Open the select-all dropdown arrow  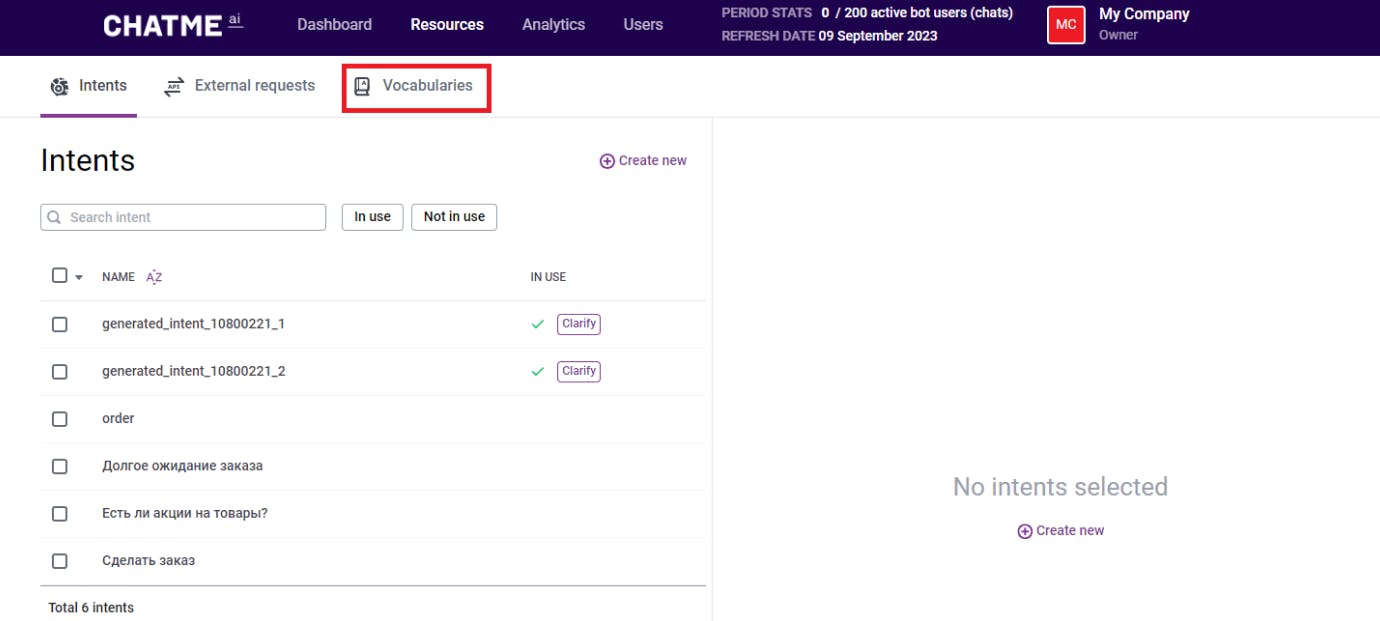pyautogui.click(x=79, y=277)
